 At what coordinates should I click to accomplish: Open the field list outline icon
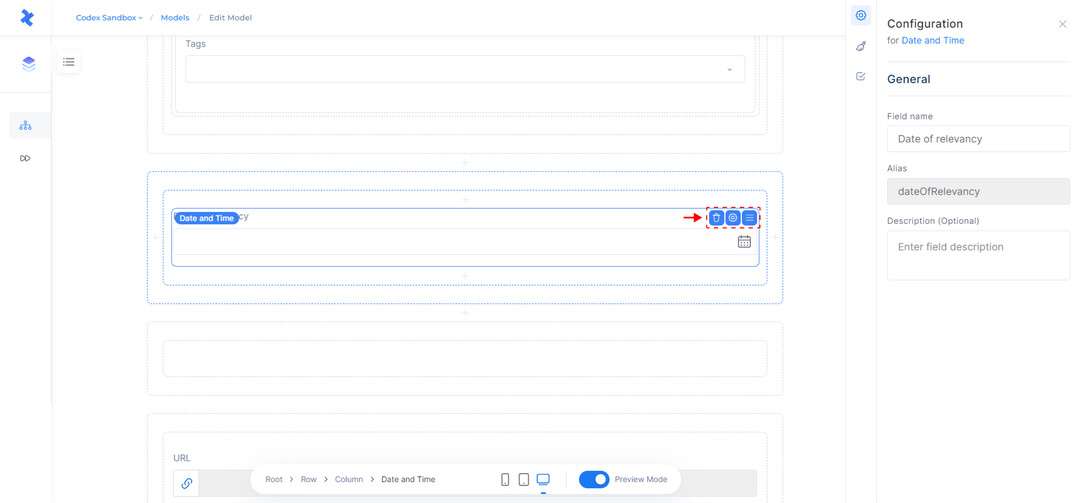pos(69,62)
